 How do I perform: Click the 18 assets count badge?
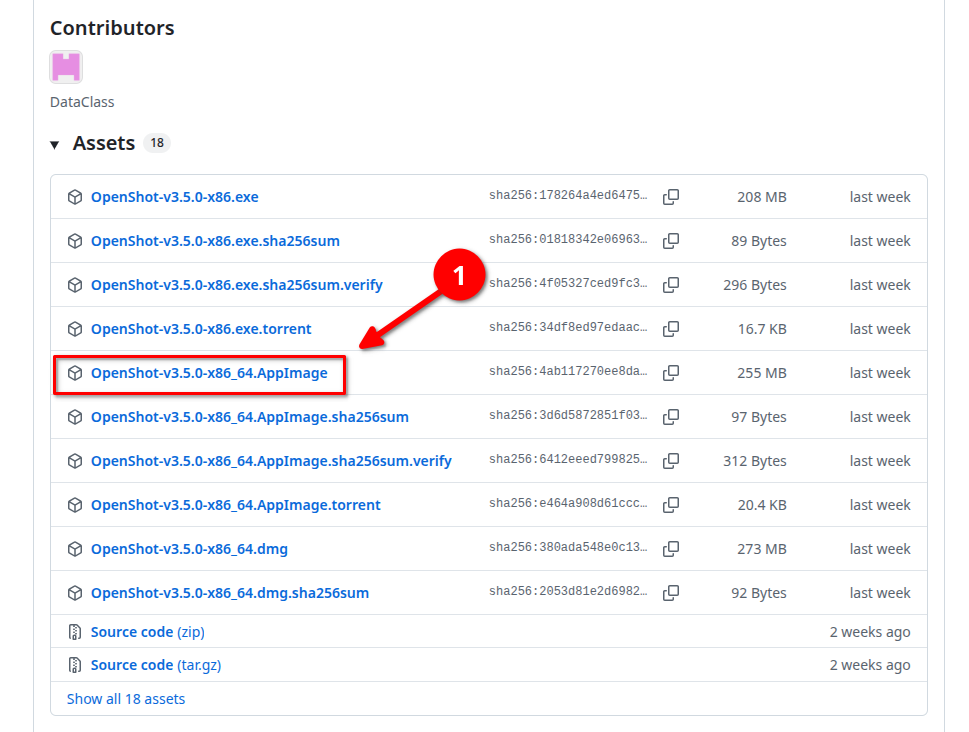[157, 143]
